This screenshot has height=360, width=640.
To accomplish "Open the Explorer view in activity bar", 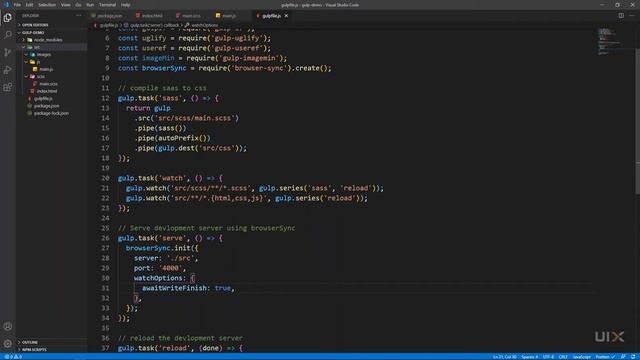I will [8, 18].
